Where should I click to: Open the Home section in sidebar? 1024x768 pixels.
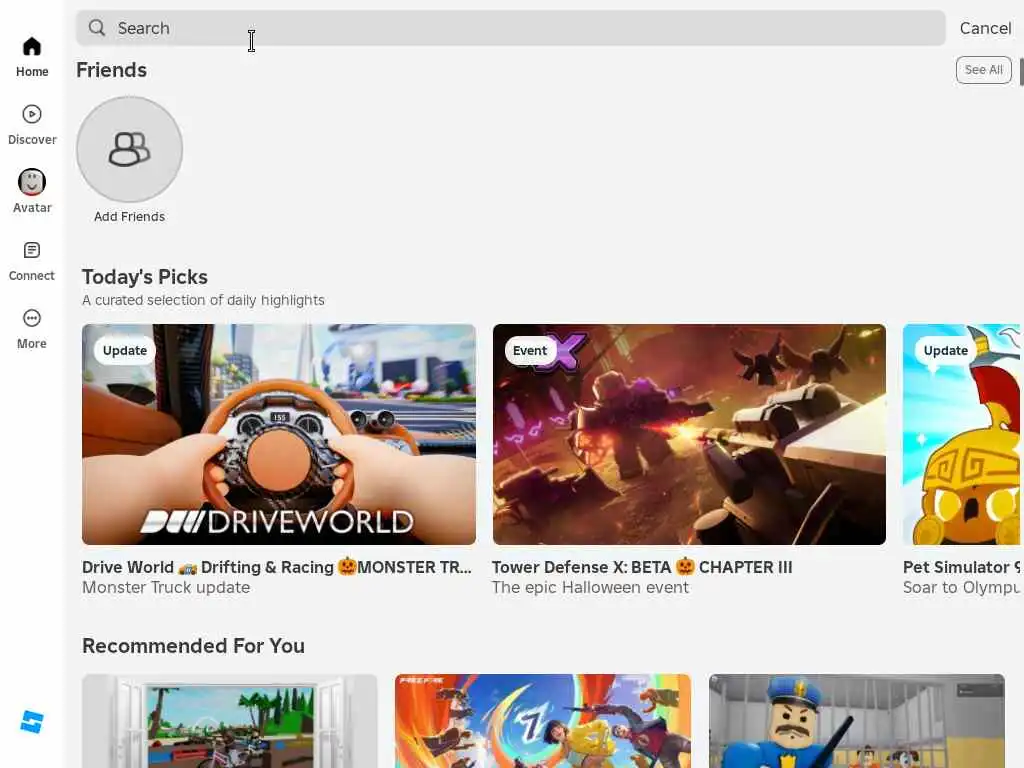tap(32, 57)
